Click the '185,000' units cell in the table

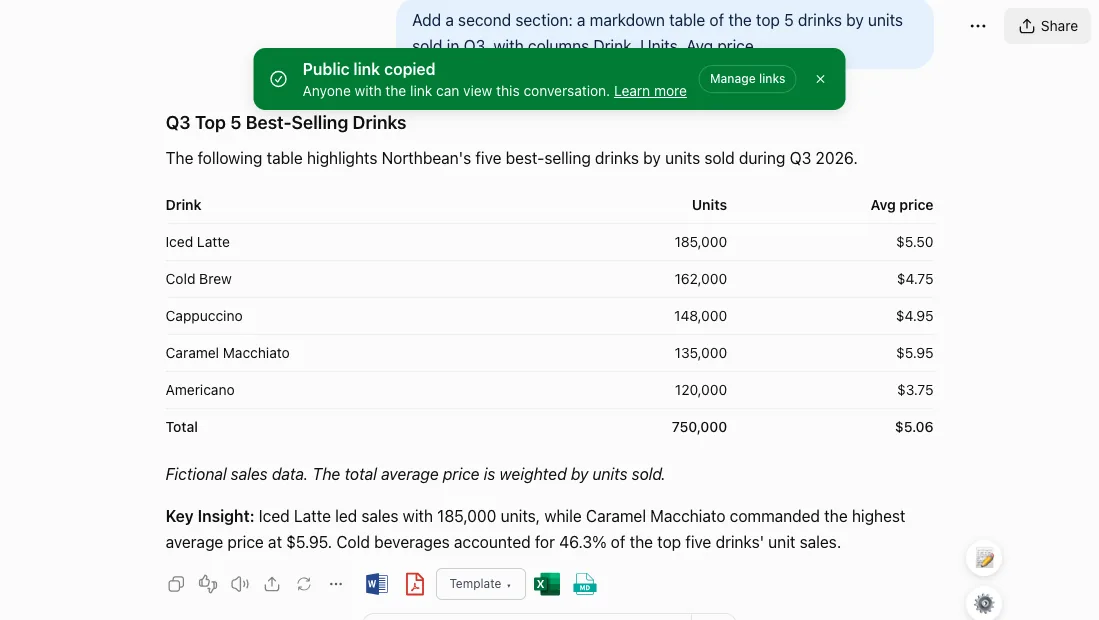pyautogui.click(x=701, y=242)
